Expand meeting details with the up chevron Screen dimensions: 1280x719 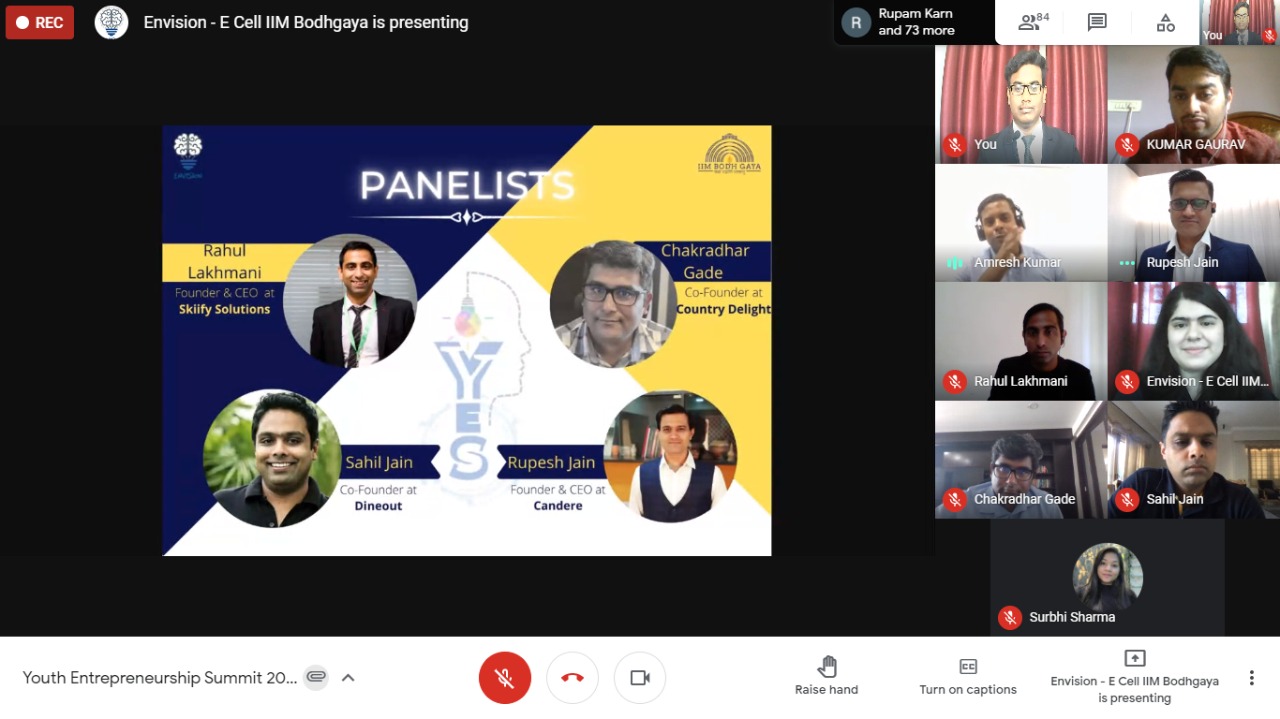click(348, 677)
